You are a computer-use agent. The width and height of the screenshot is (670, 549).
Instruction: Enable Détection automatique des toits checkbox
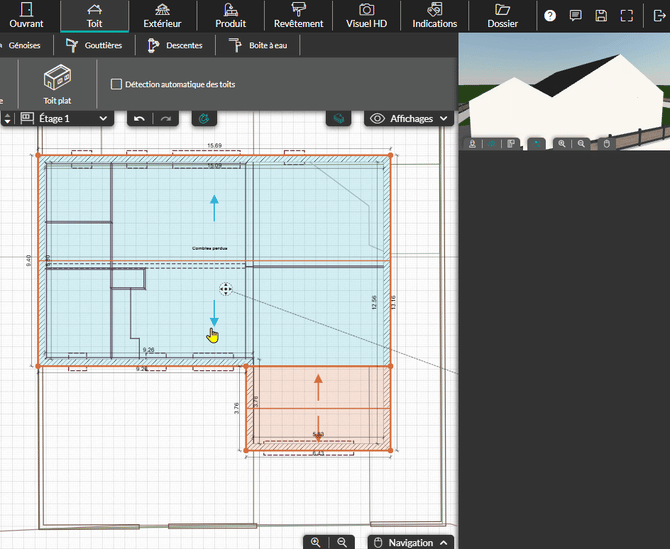(116, 85)
